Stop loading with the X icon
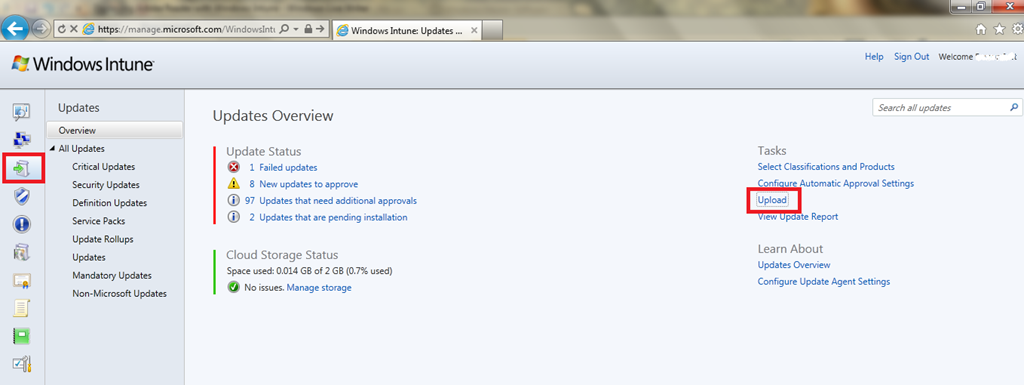The image size is (1024, 385). [74, 29]
